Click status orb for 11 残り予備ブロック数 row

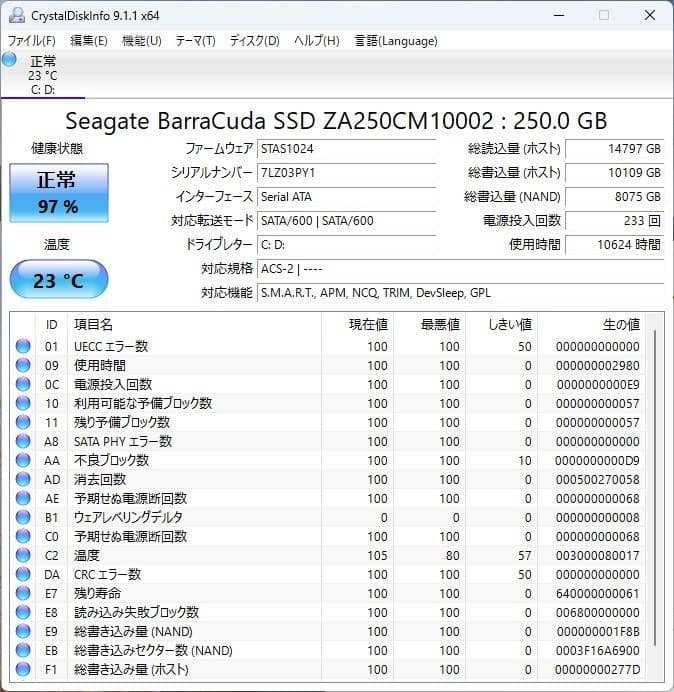click(23, 422)
